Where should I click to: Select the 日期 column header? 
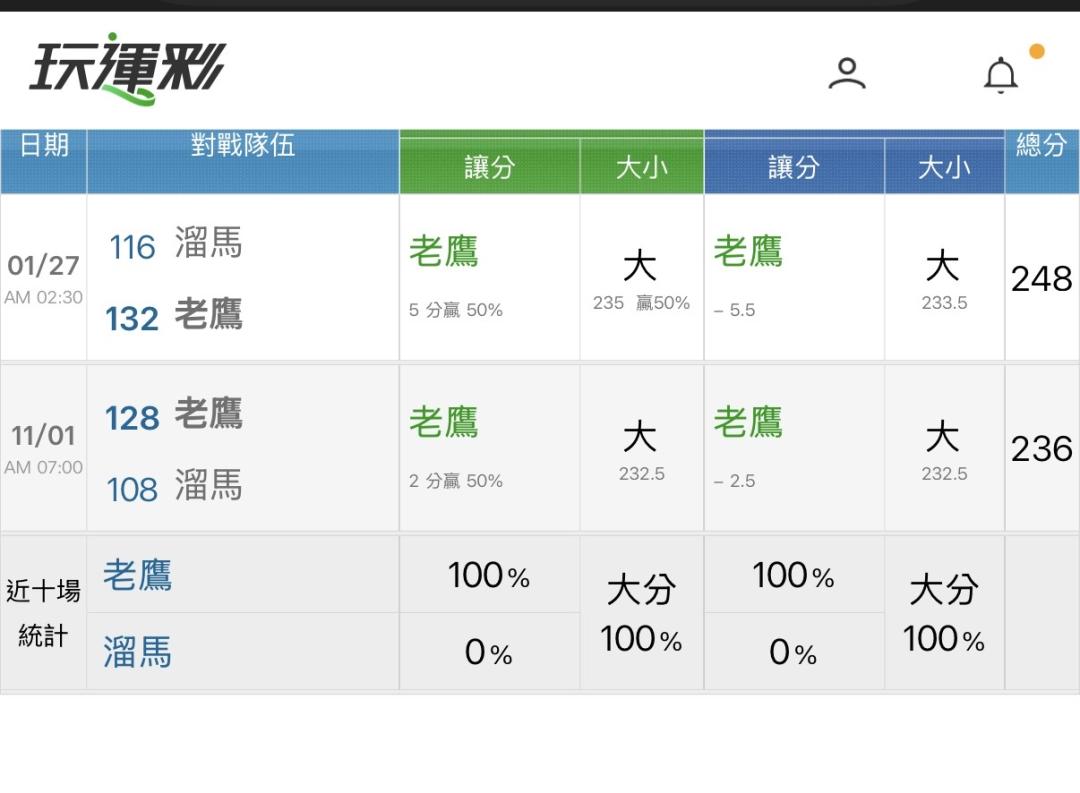click(44, 146)
